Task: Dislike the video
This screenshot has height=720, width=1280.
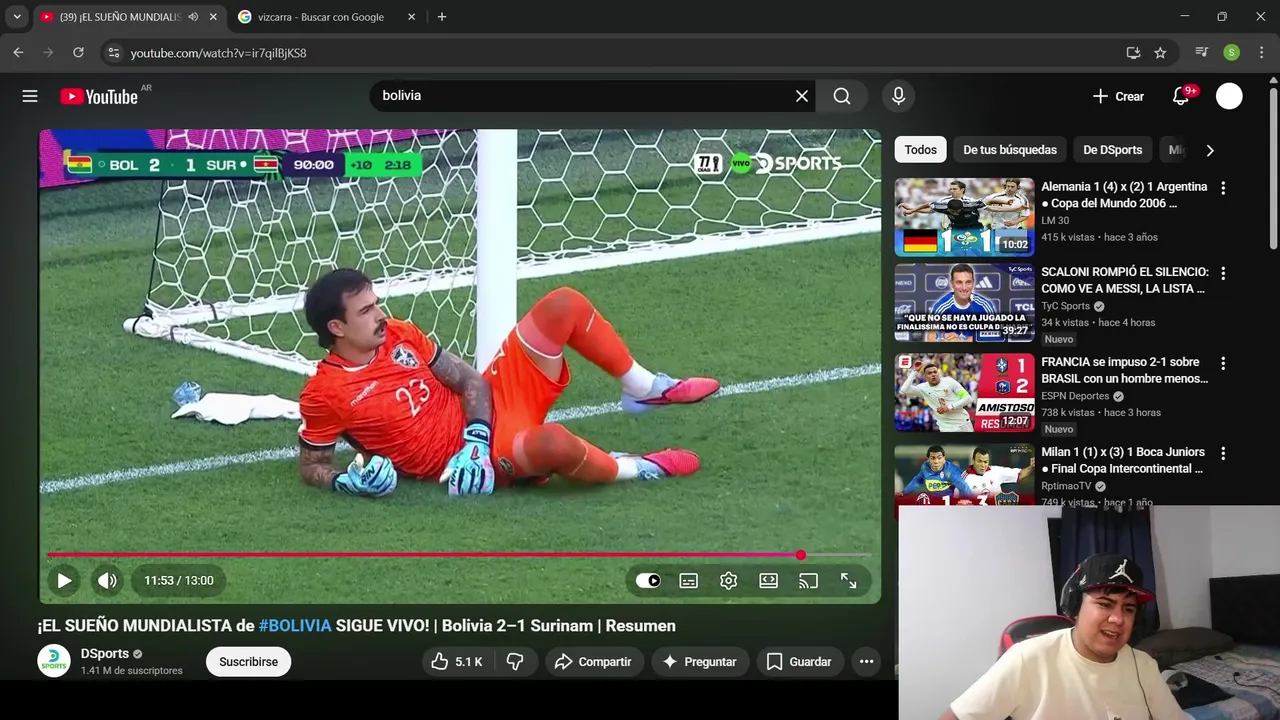Action: point(515,661)
